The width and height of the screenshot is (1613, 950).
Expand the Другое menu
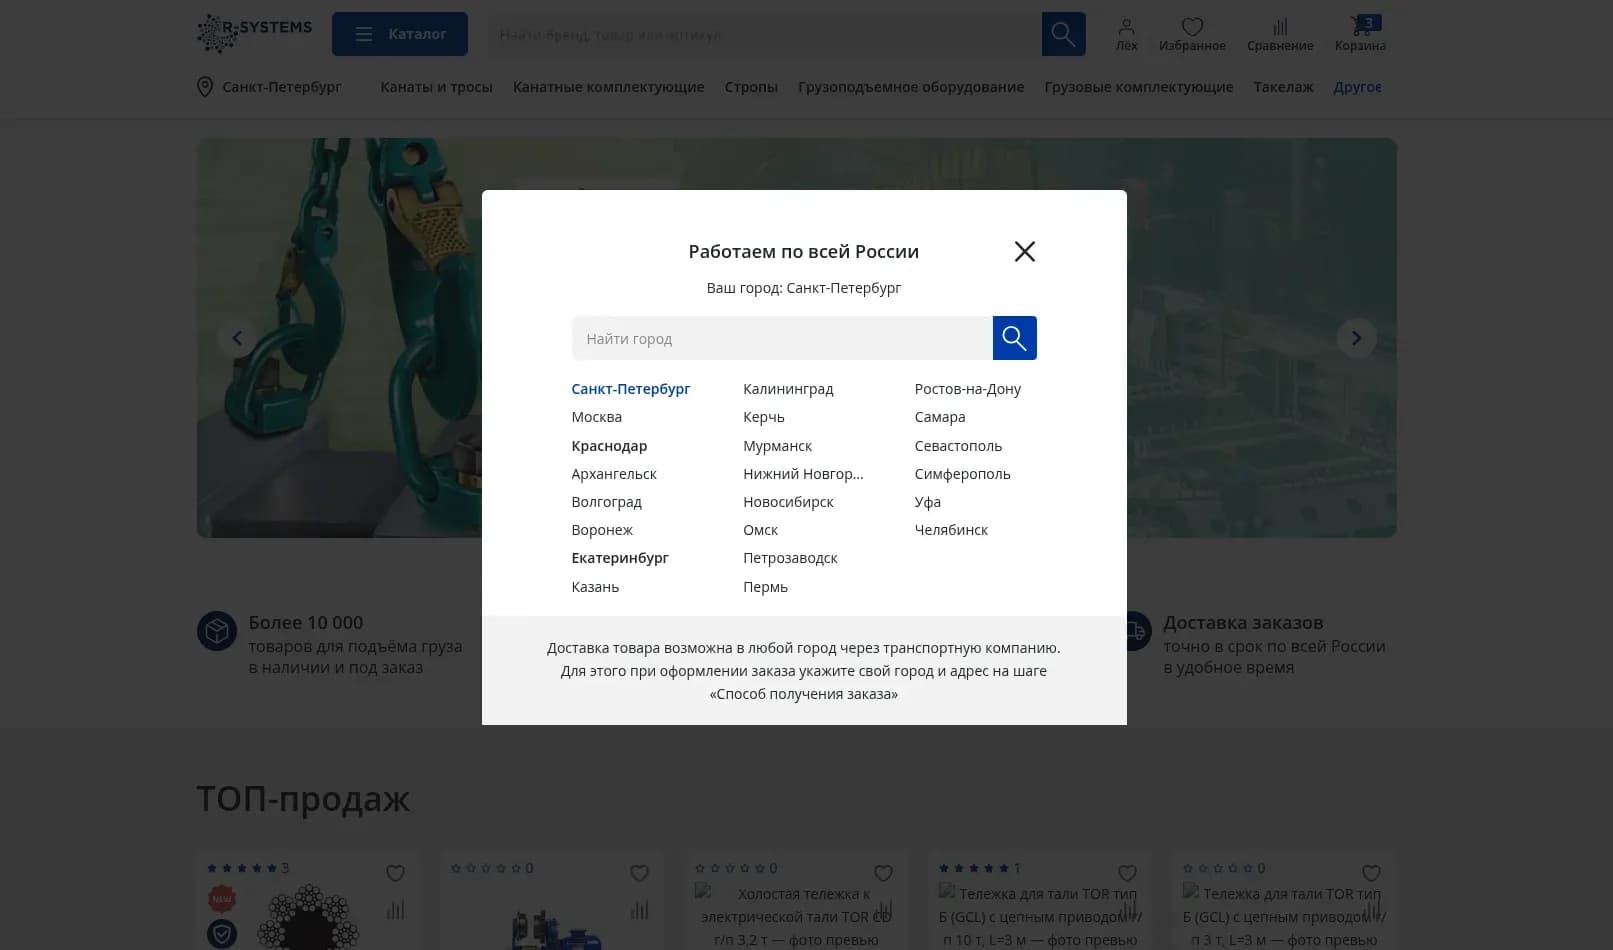1357,87
